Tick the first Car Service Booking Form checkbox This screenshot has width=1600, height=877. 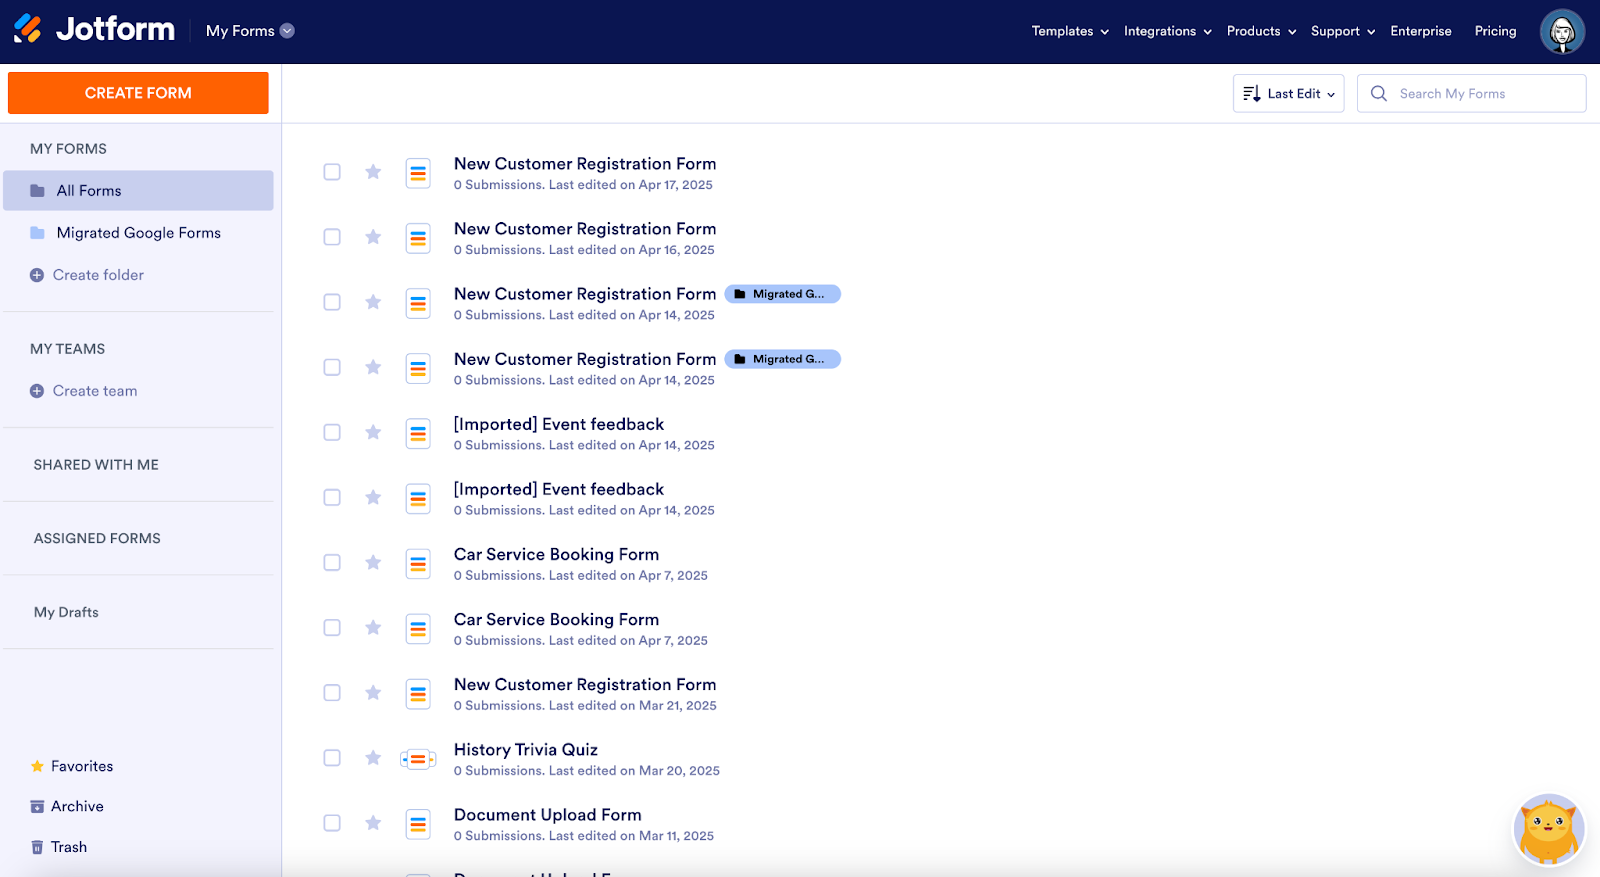pos(332,562)
